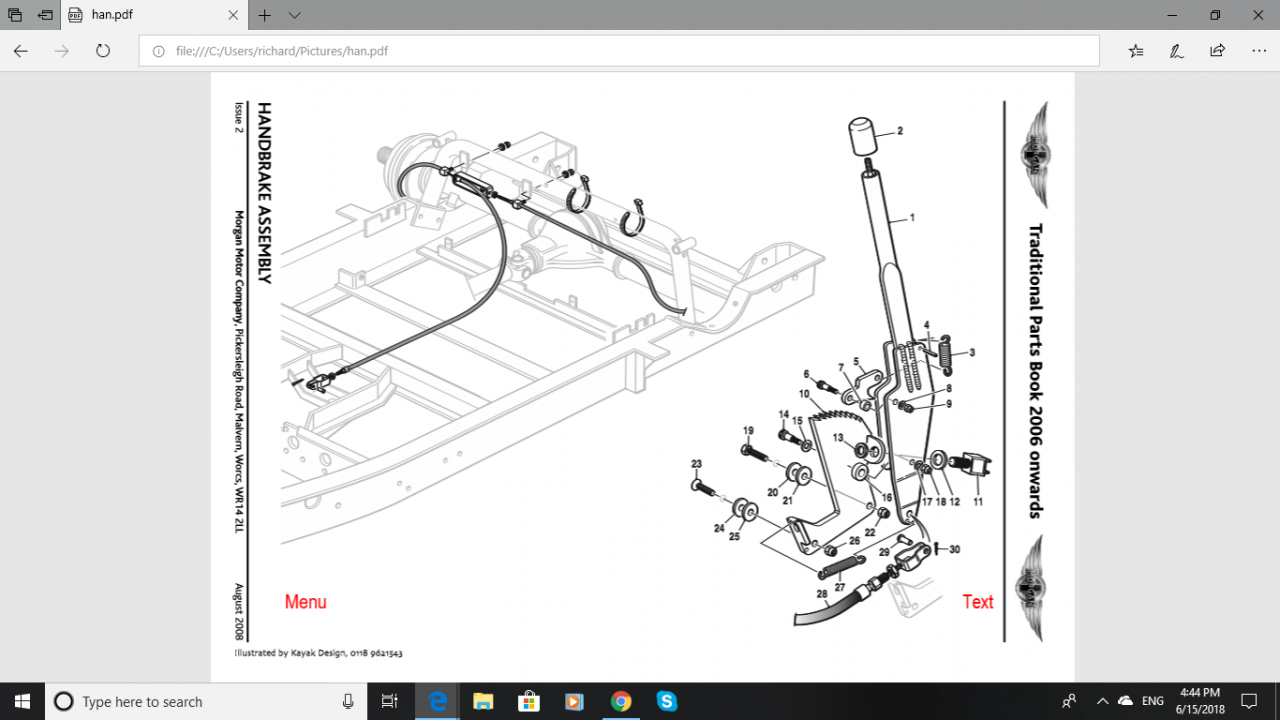Open the tabs you've set aside
Viewport: 1280px width, 720px height.
tap(15, 15)
